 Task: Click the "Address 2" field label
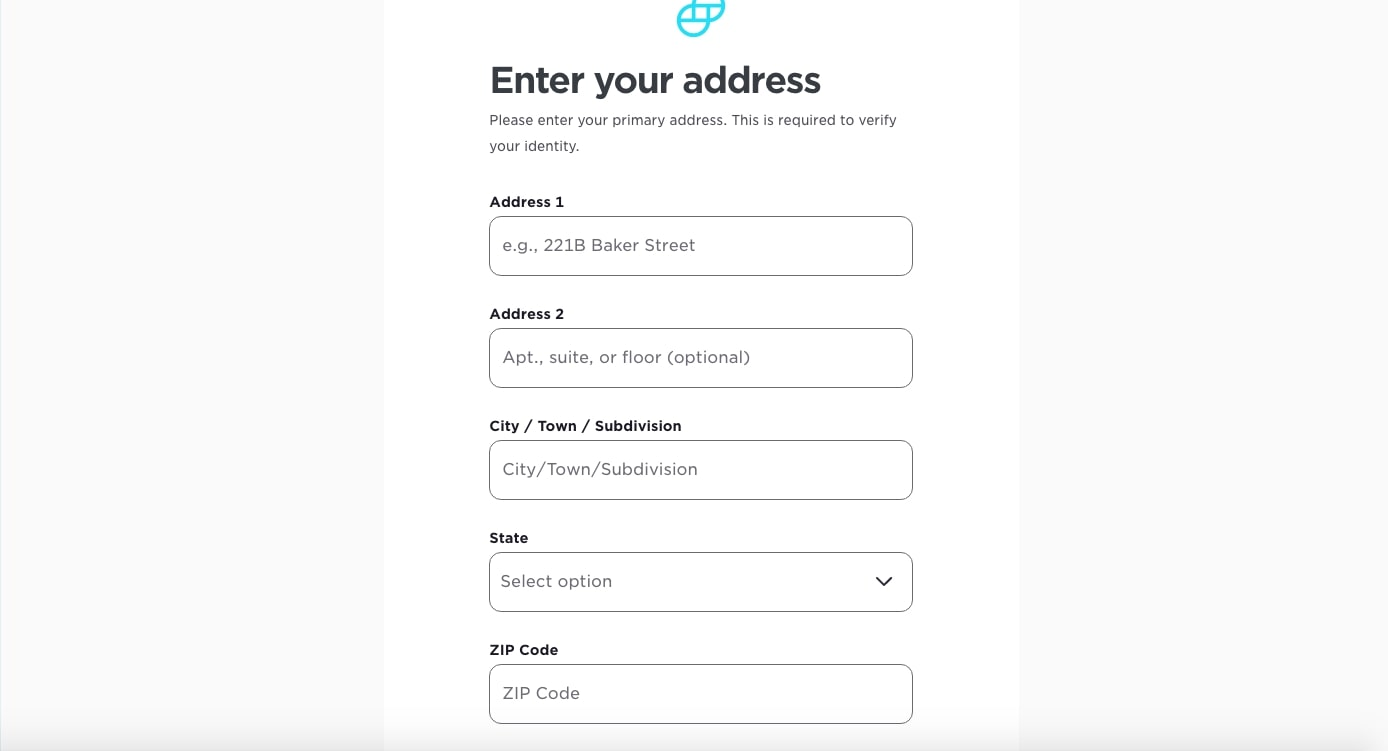tap(526, 314)
